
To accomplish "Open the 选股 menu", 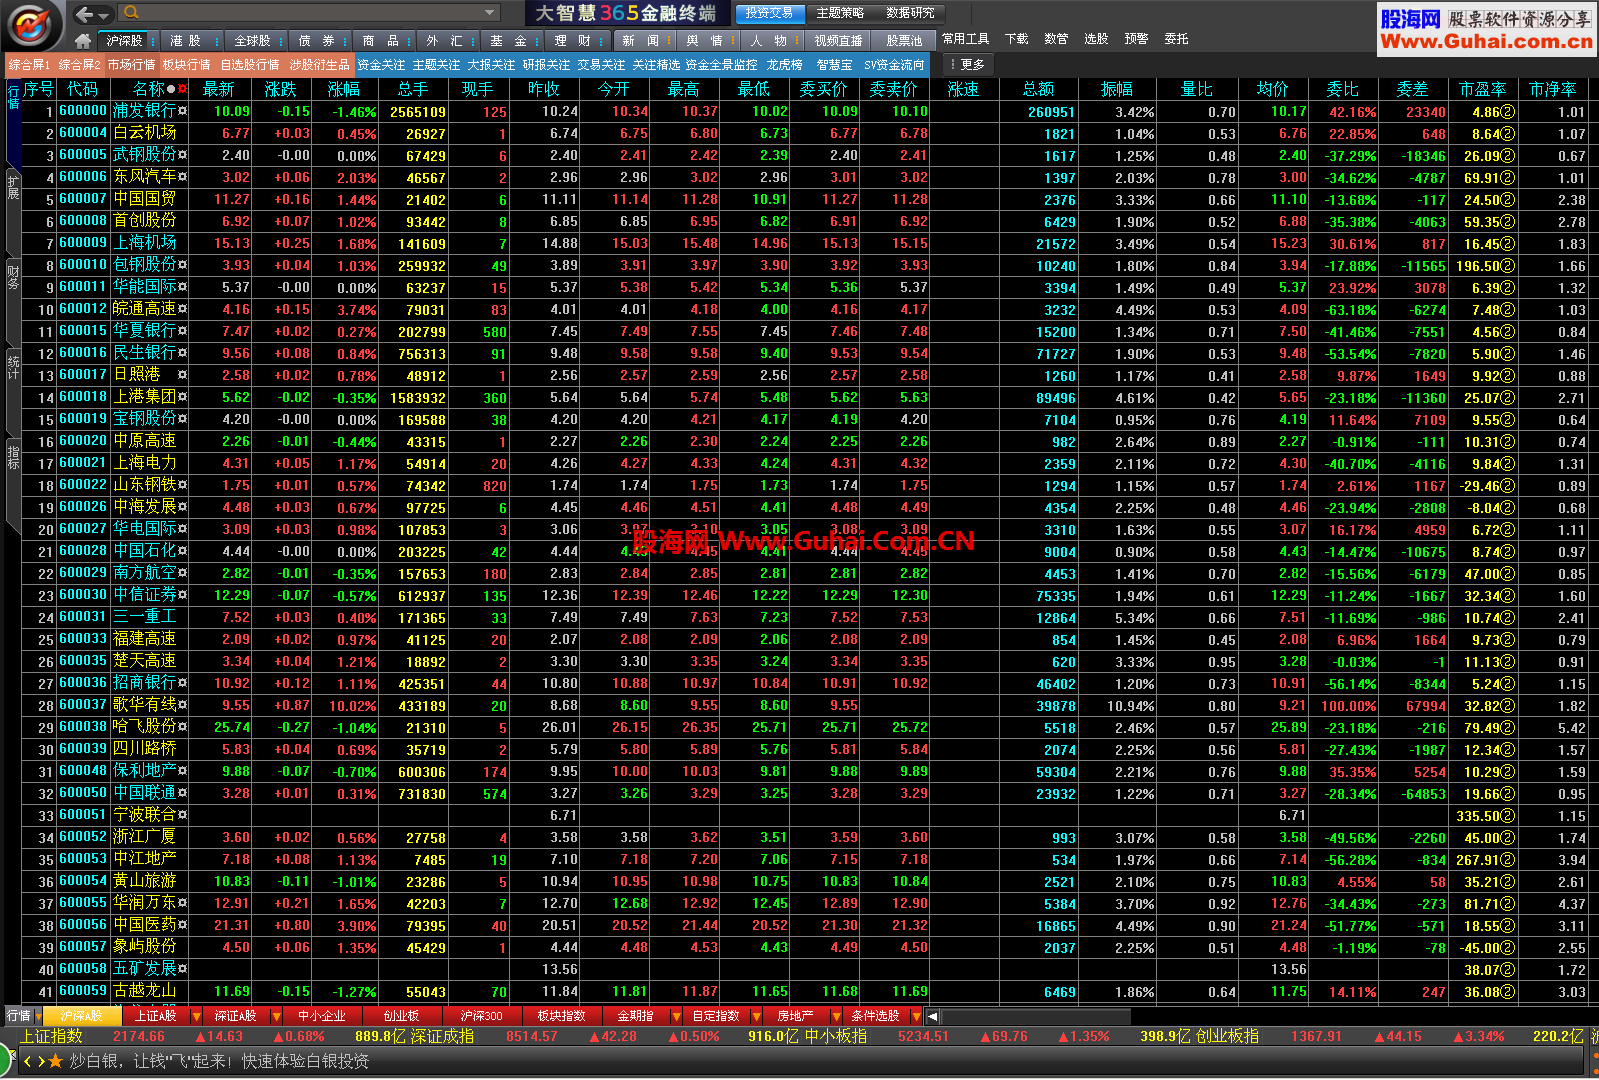I will (1096, 39).
